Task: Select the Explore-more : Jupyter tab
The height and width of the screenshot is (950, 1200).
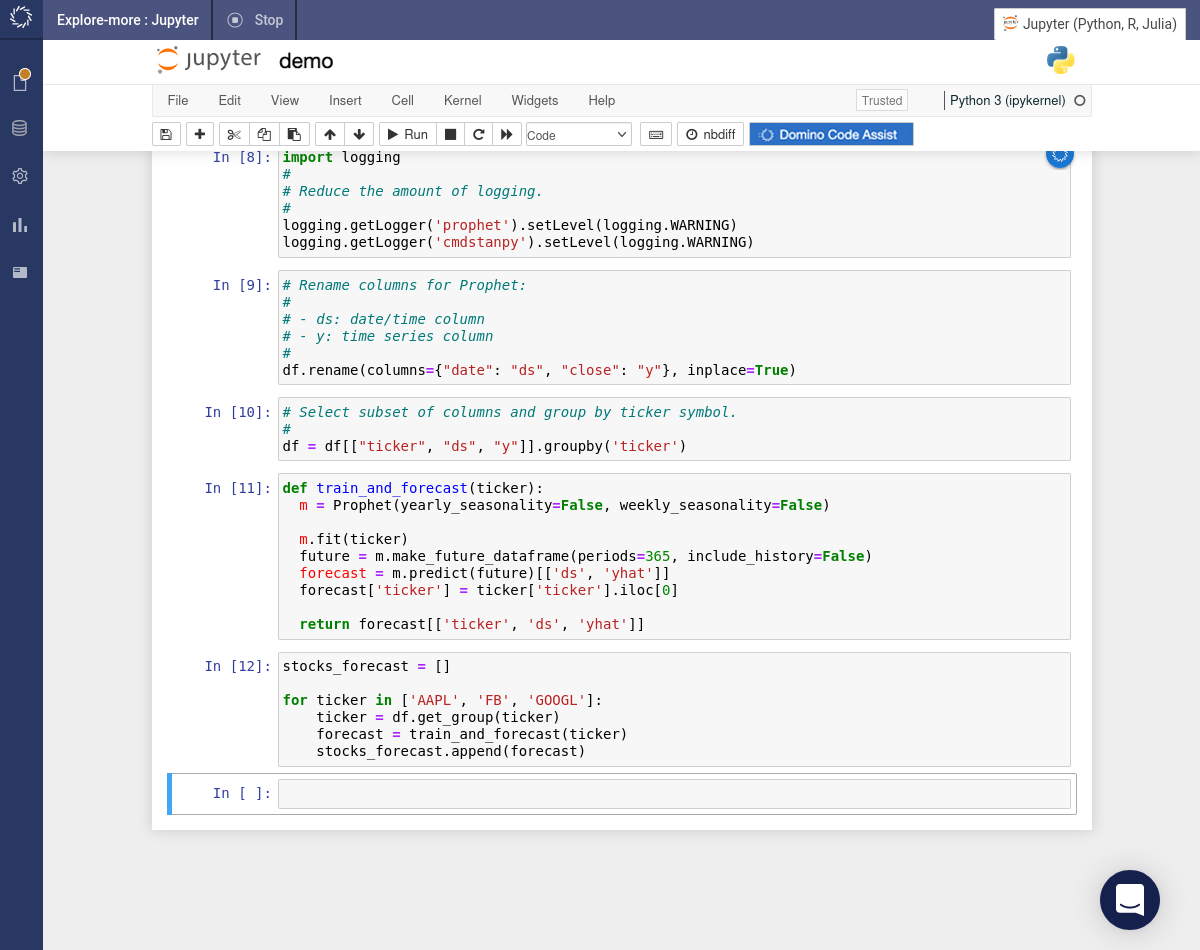Action: click(x=128, y=20)
